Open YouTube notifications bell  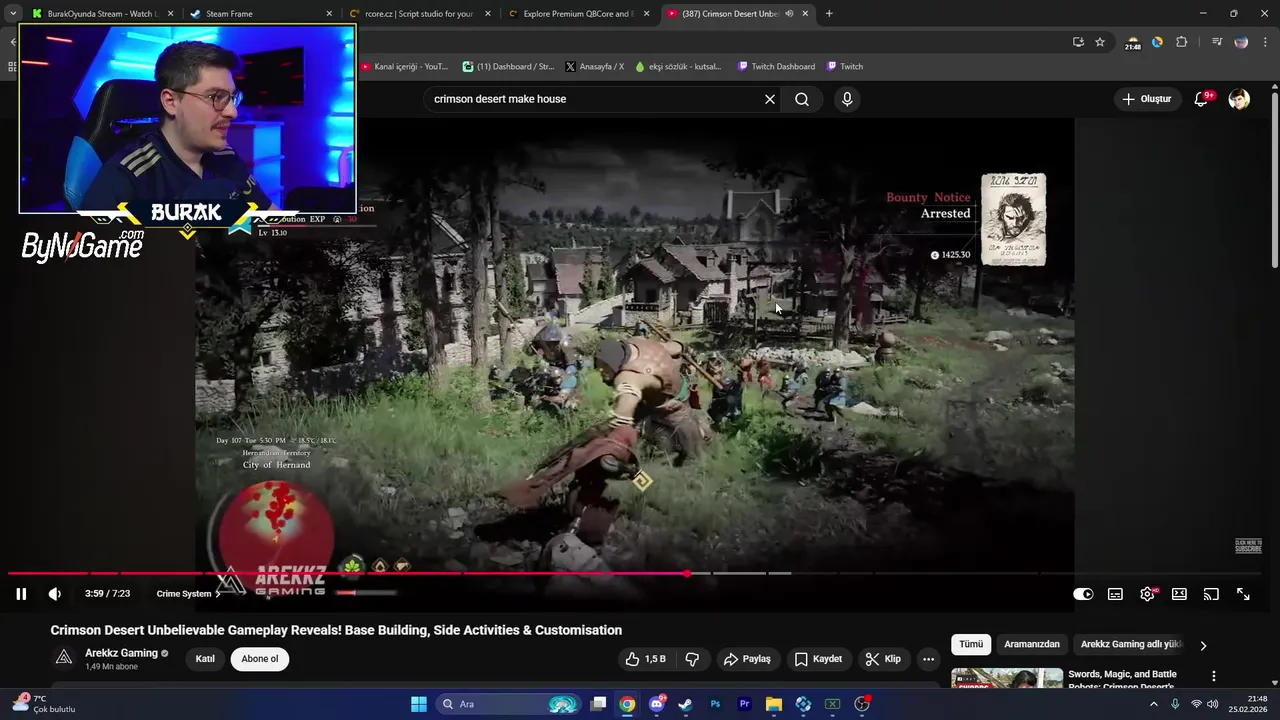coord(1201,99)
